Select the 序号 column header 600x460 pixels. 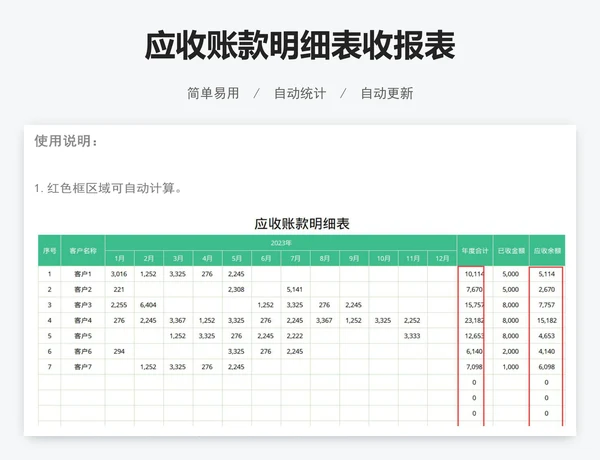[x=49, y=251]
